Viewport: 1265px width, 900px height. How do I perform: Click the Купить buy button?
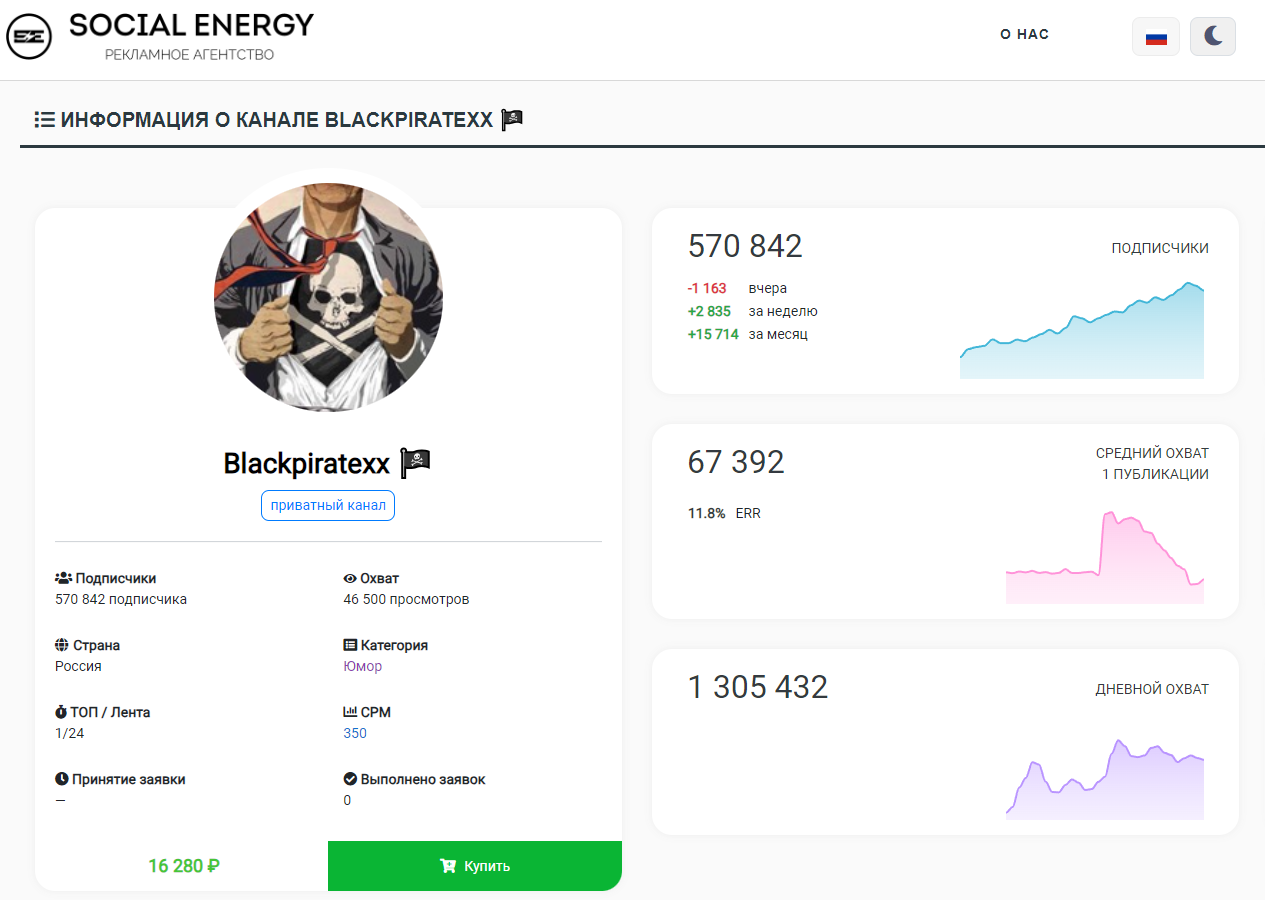[475, 866]
